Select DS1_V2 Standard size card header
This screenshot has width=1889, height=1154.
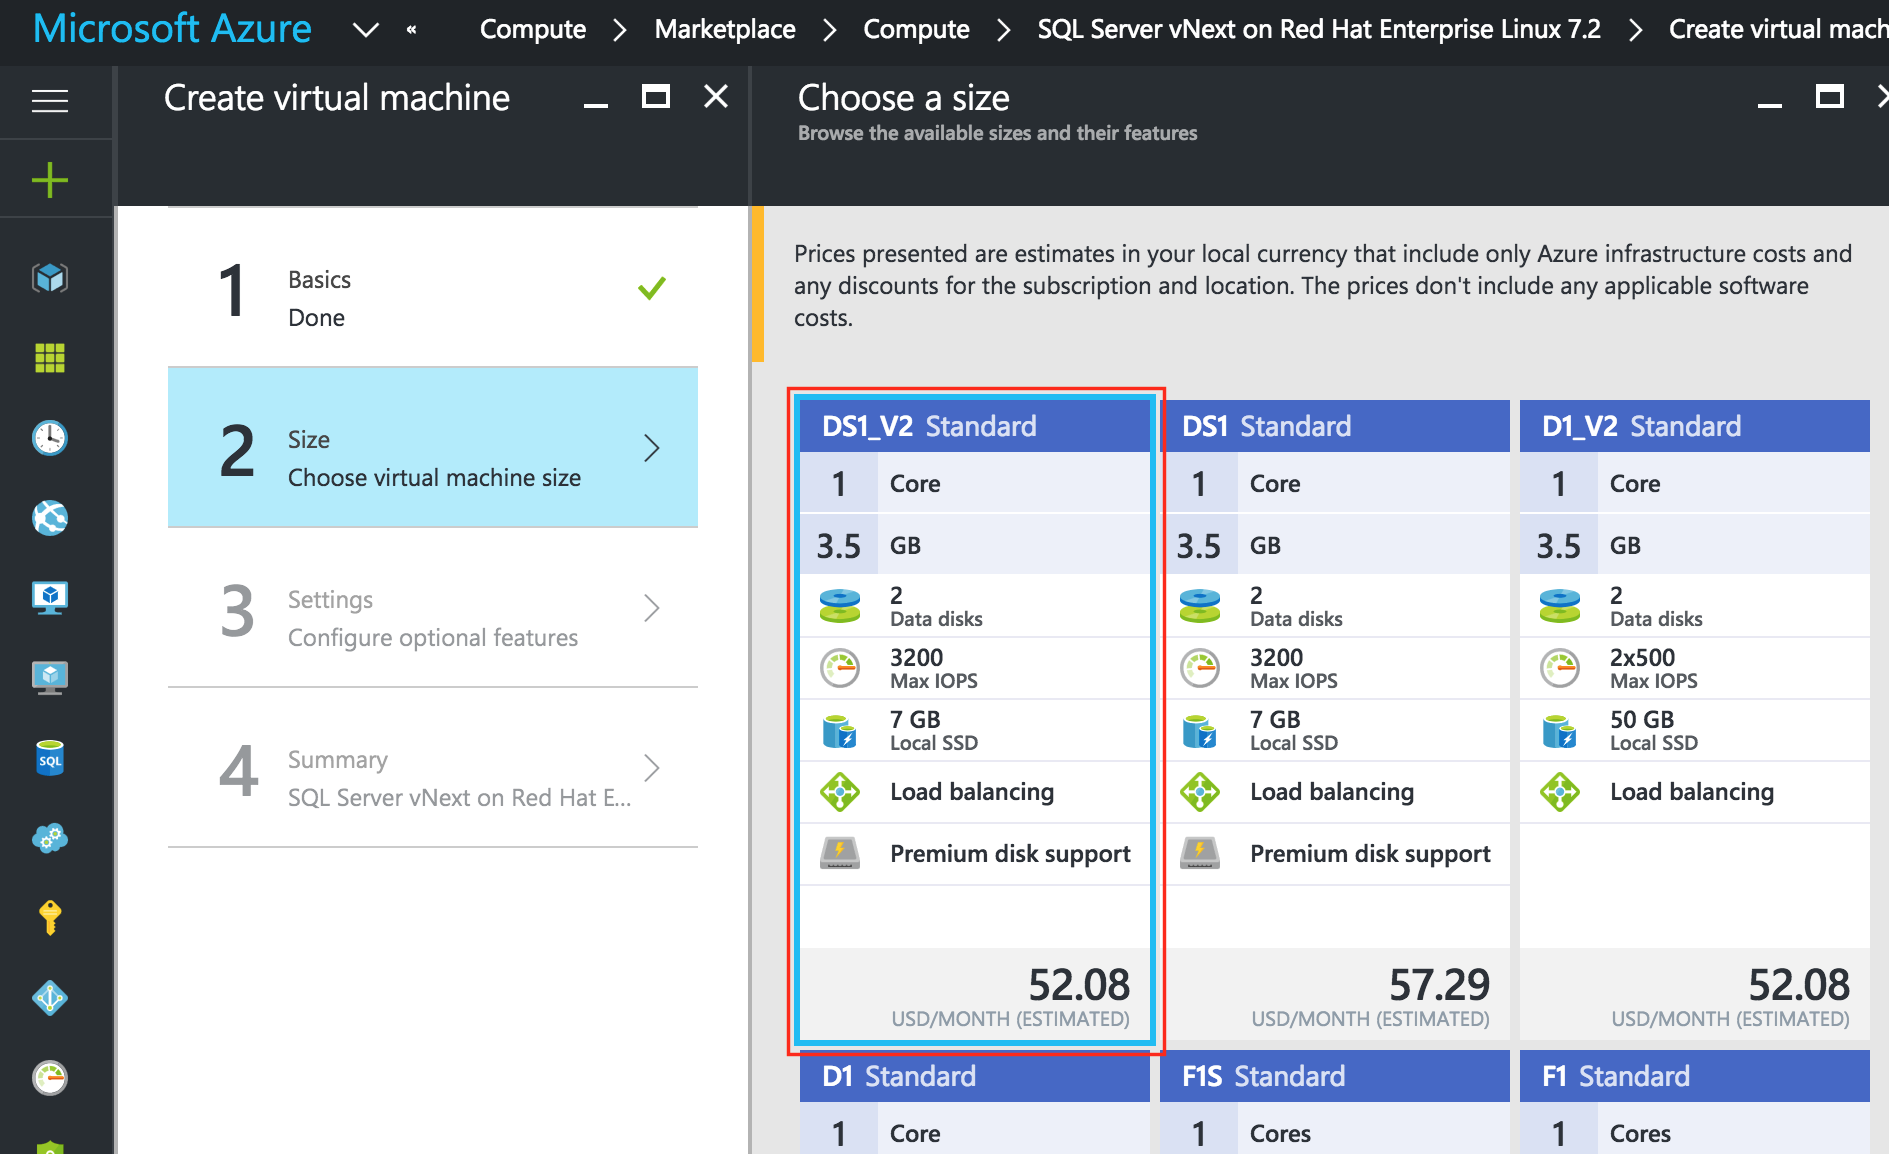coord(975,426)
